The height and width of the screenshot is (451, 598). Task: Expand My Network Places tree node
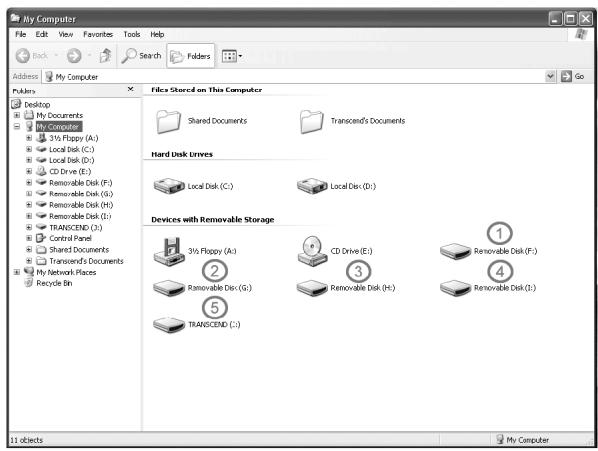[x=17, y=272]
